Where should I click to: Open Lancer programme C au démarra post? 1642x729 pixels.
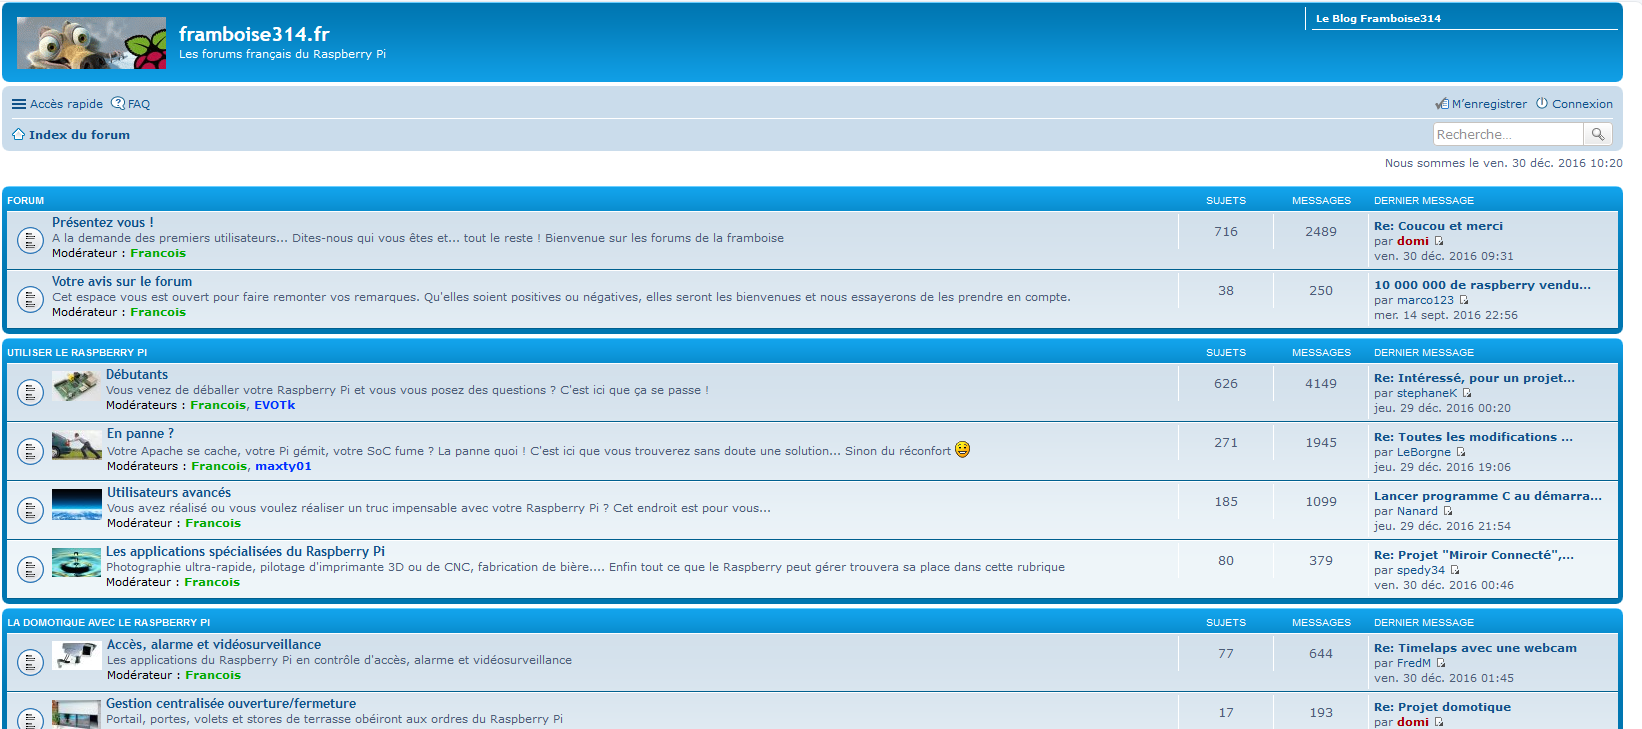[1488, 496]
